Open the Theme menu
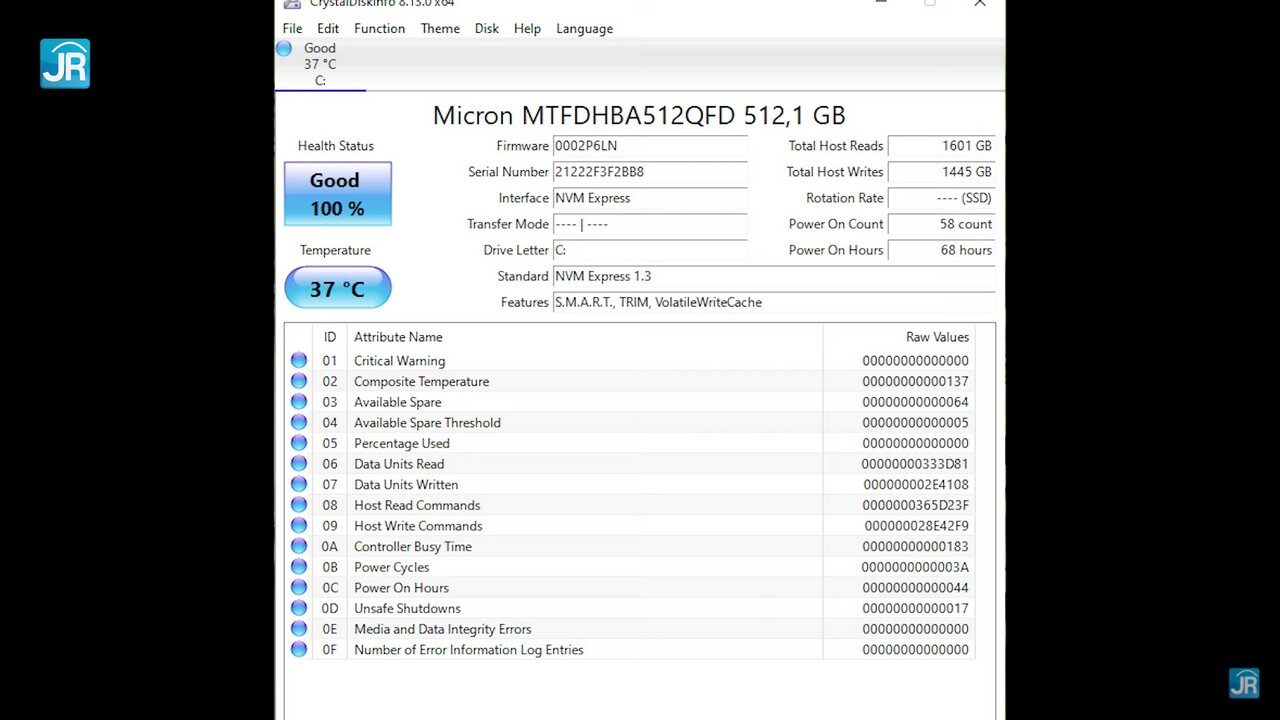 [440, 29]
